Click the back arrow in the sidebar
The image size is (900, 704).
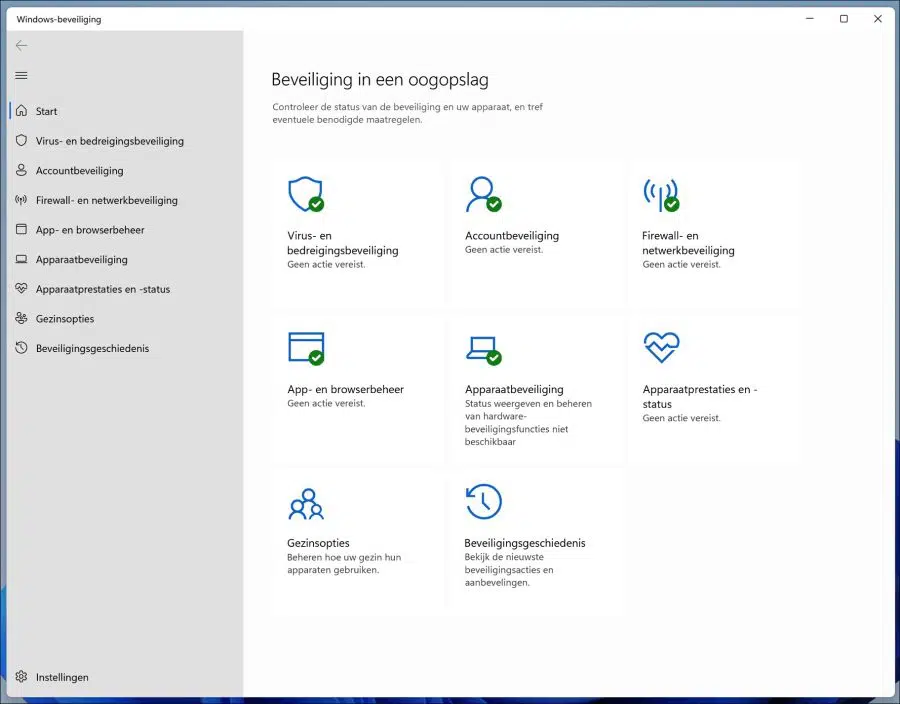[x=21, y=45]
